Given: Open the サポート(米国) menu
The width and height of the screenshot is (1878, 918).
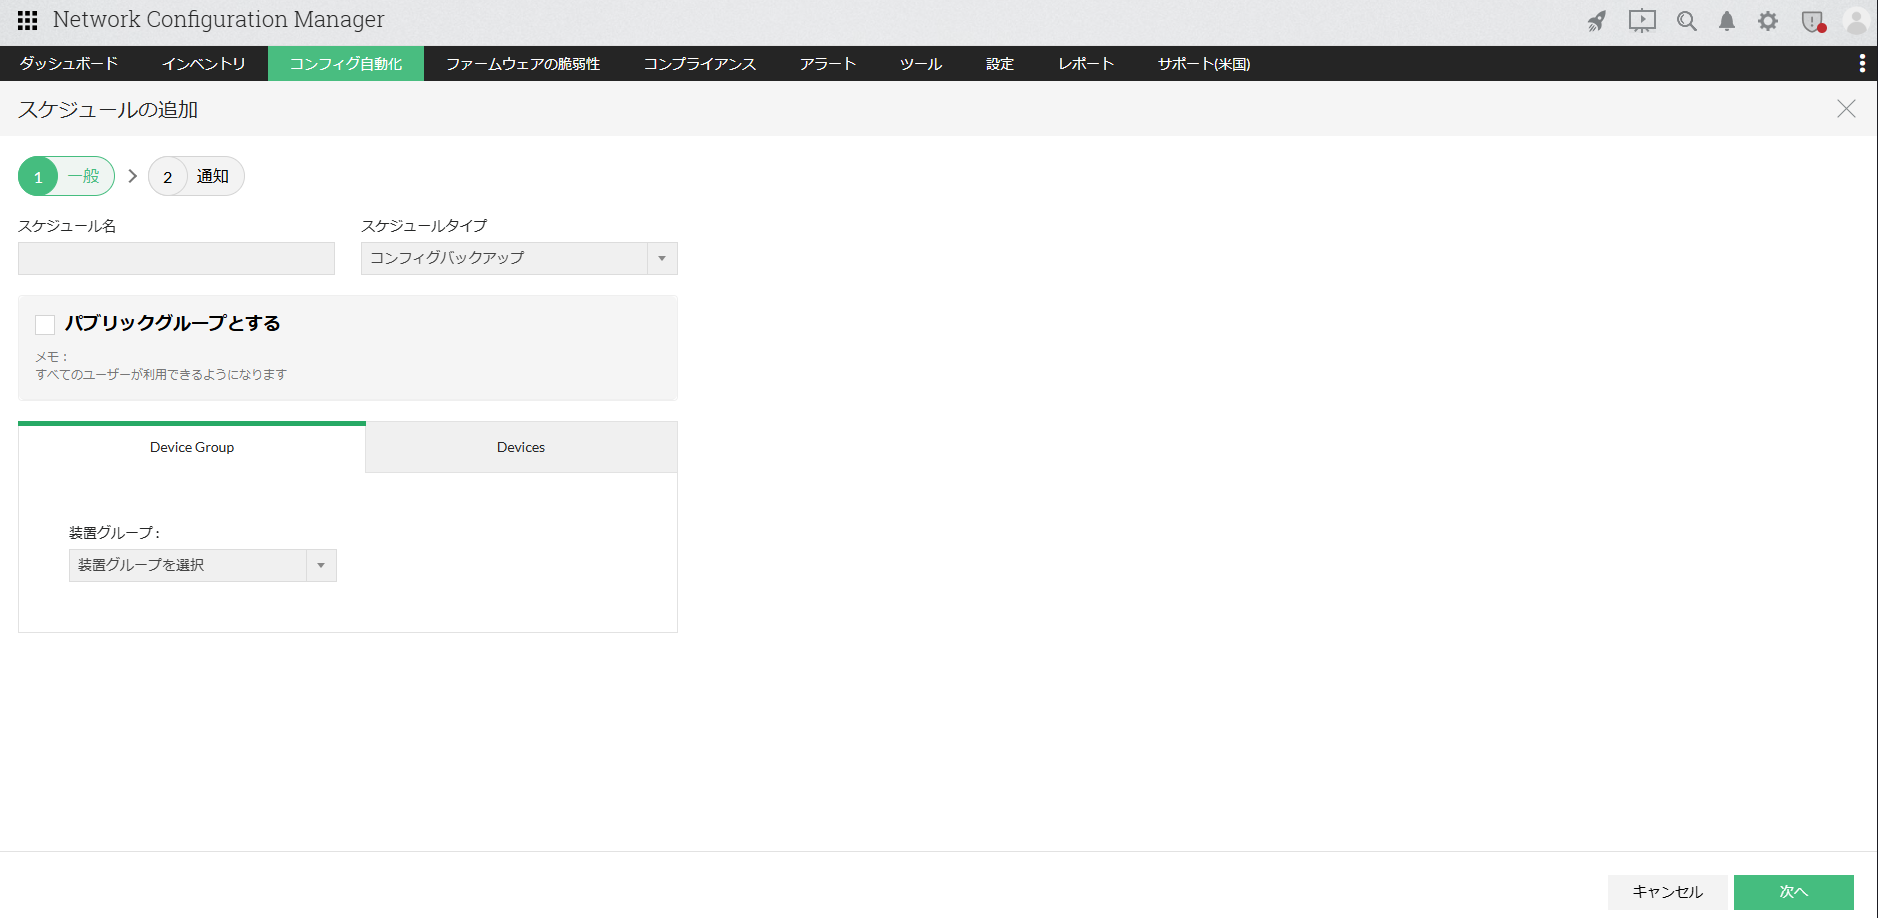Looking at the screenshot, I should tap(1204, 64).
